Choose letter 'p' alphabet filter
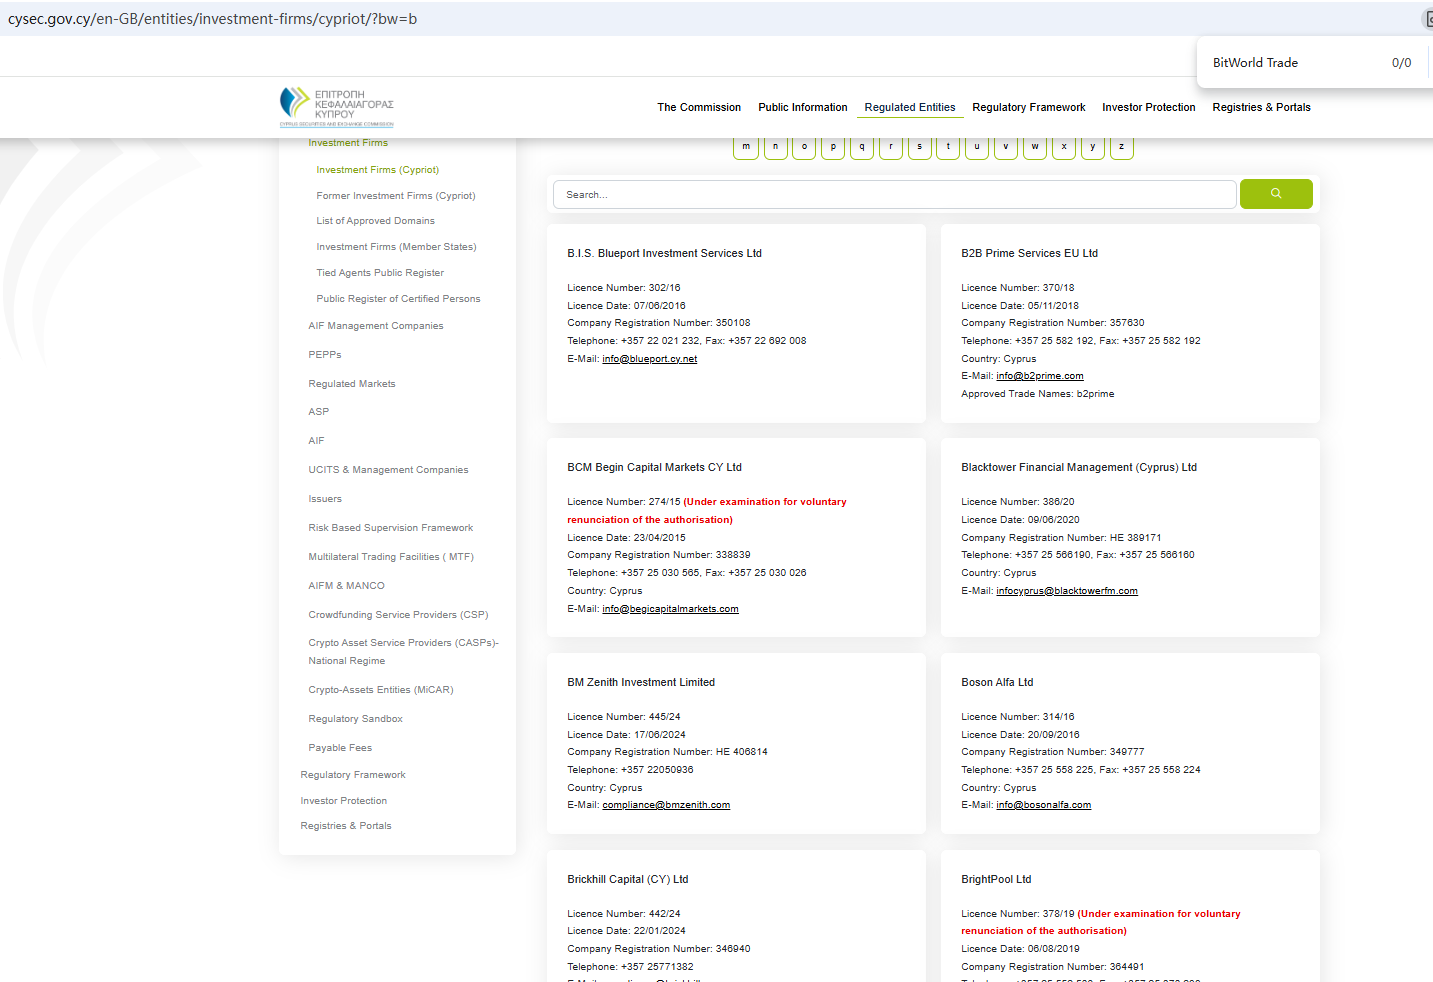This screenshot has height=982, width=1433. click(x=833, y=147)
